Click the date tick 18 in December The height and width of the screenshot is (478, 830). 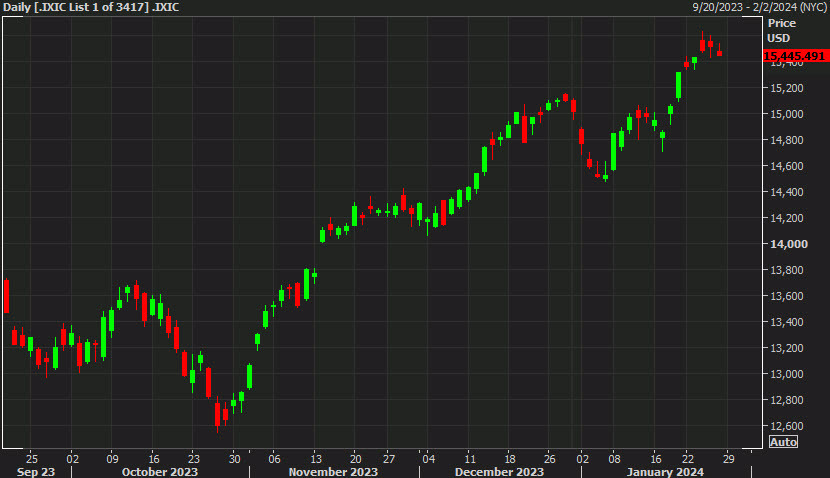[510, 459]
